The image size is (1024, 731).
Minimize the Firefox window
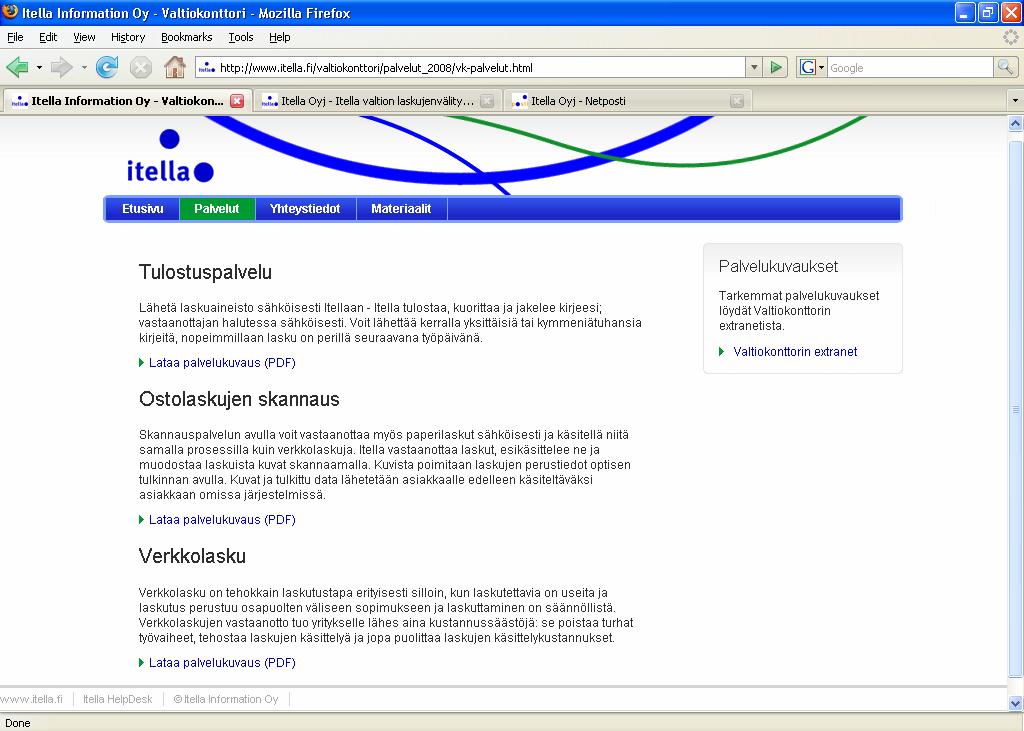[965, 12]
